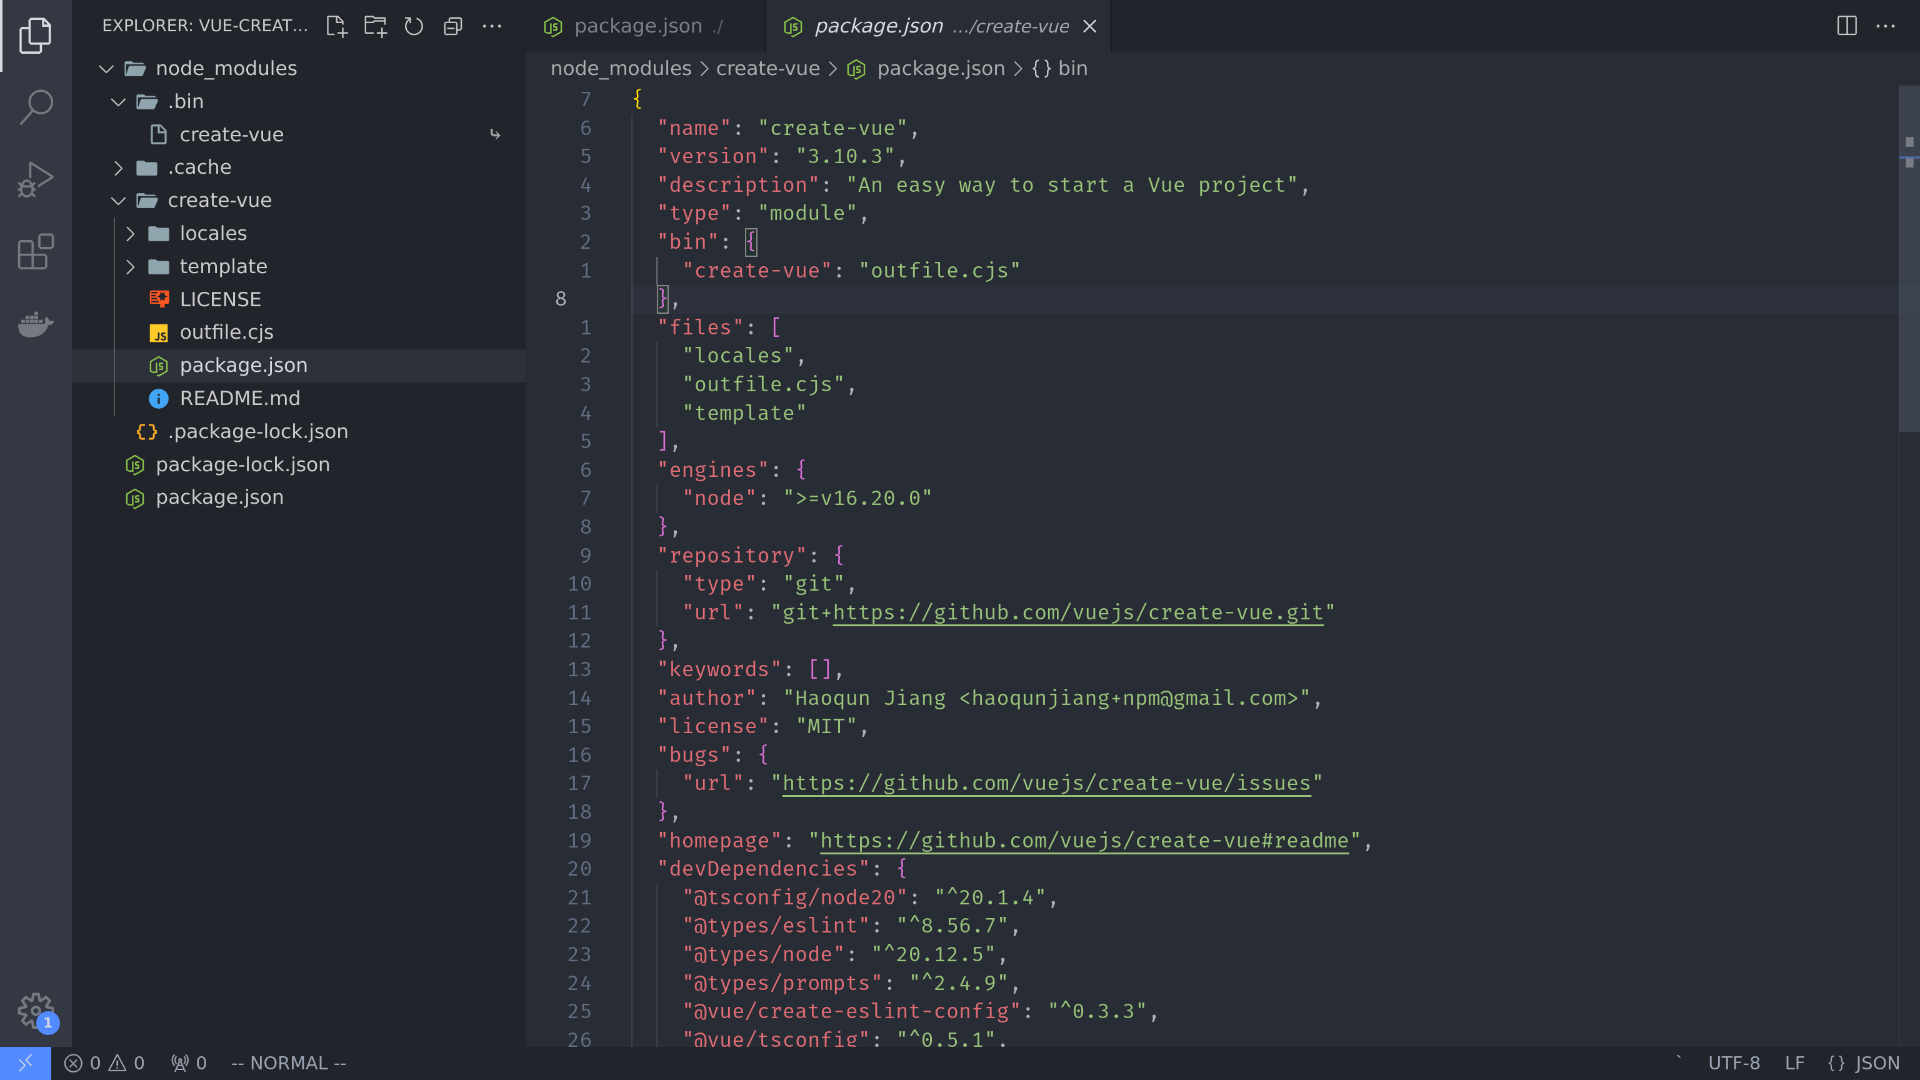Follow the create-vue.git repository link

(x=1074, y=613)
